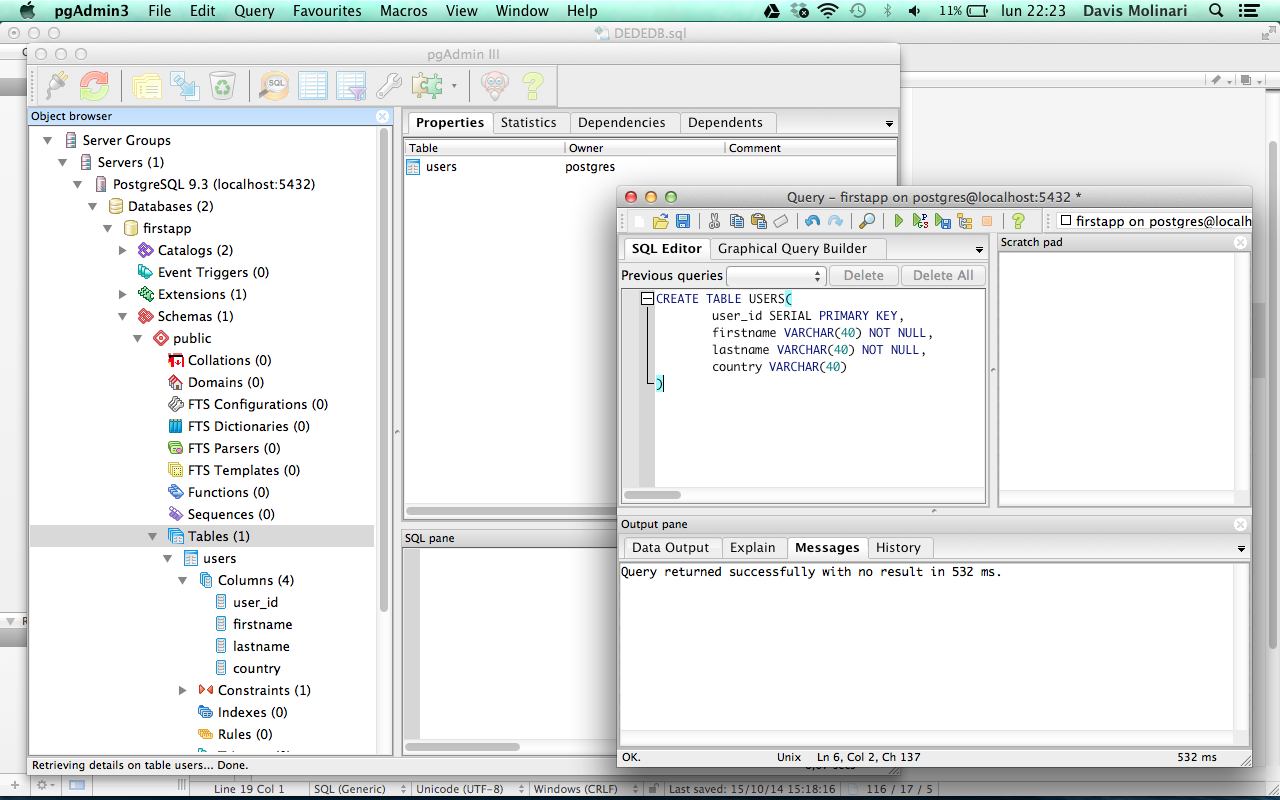Image resolution: width=1280 pixels, height=800 pixels.
Task: Switch to Graphical Query Builder tab
Action: (792, 249)
